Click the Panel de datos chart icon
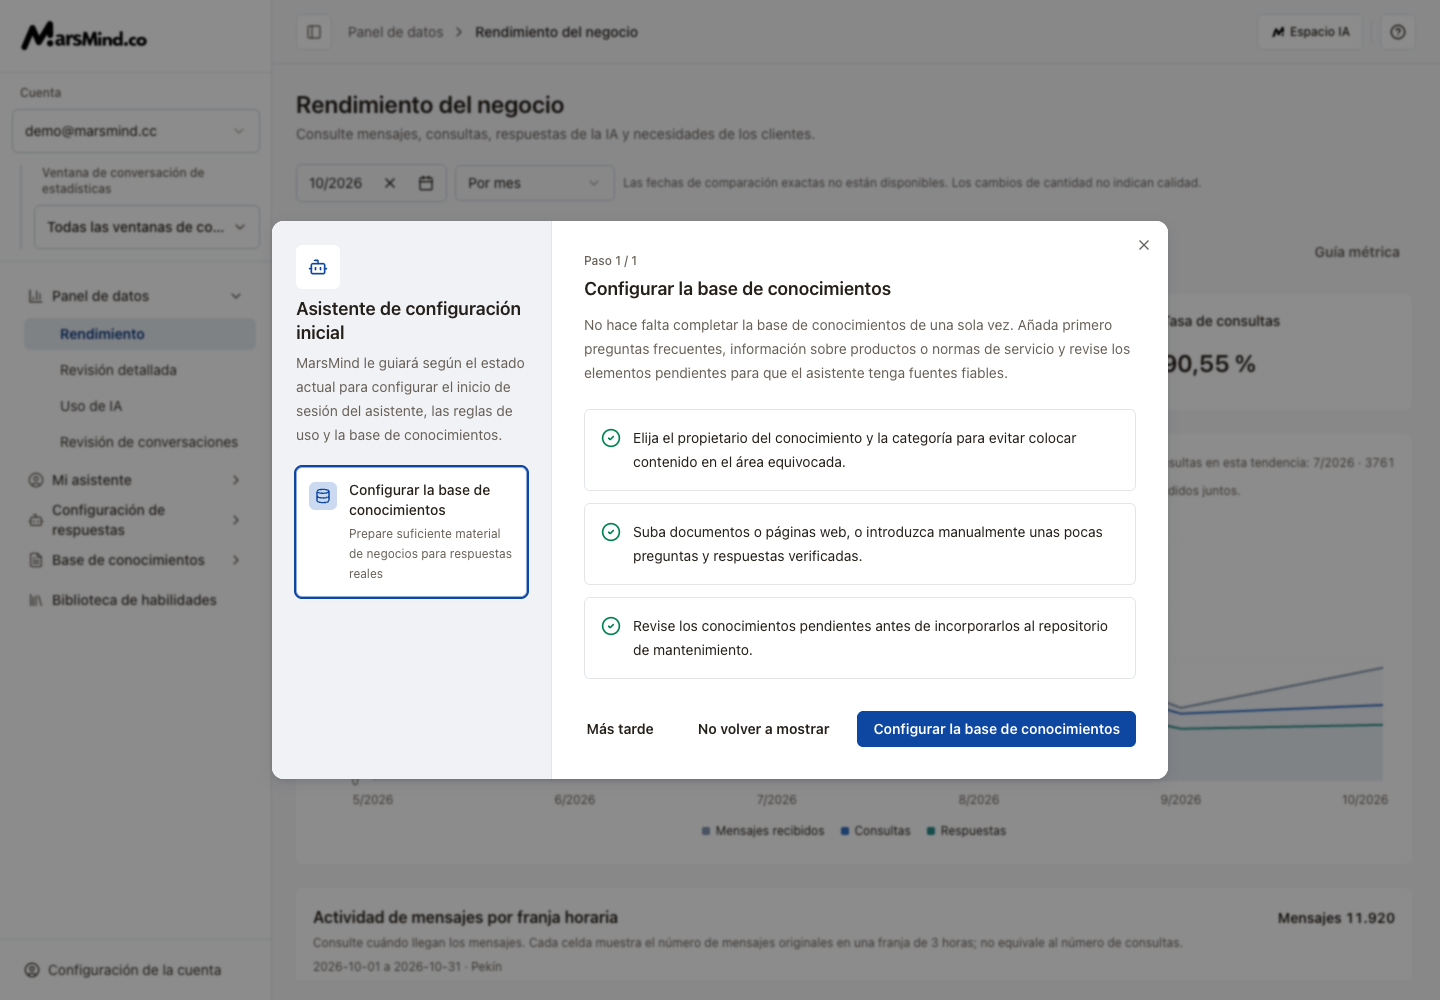 click(x=35, y=296)
